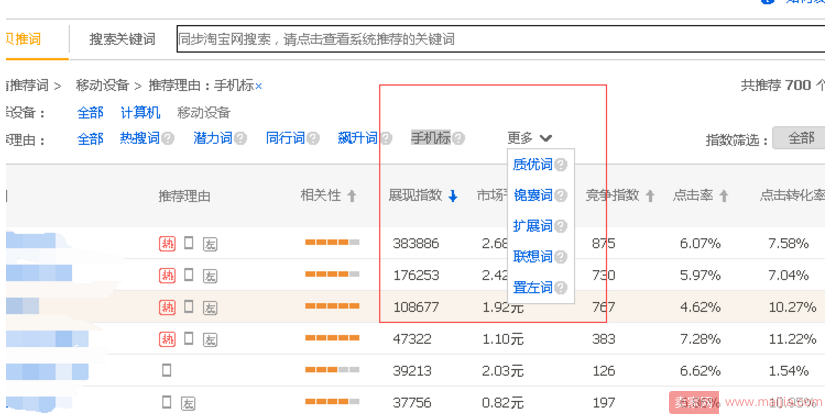Sort by 点击率 column
The width and height of the screenshot is (829, 414).
tap(701, 196)
